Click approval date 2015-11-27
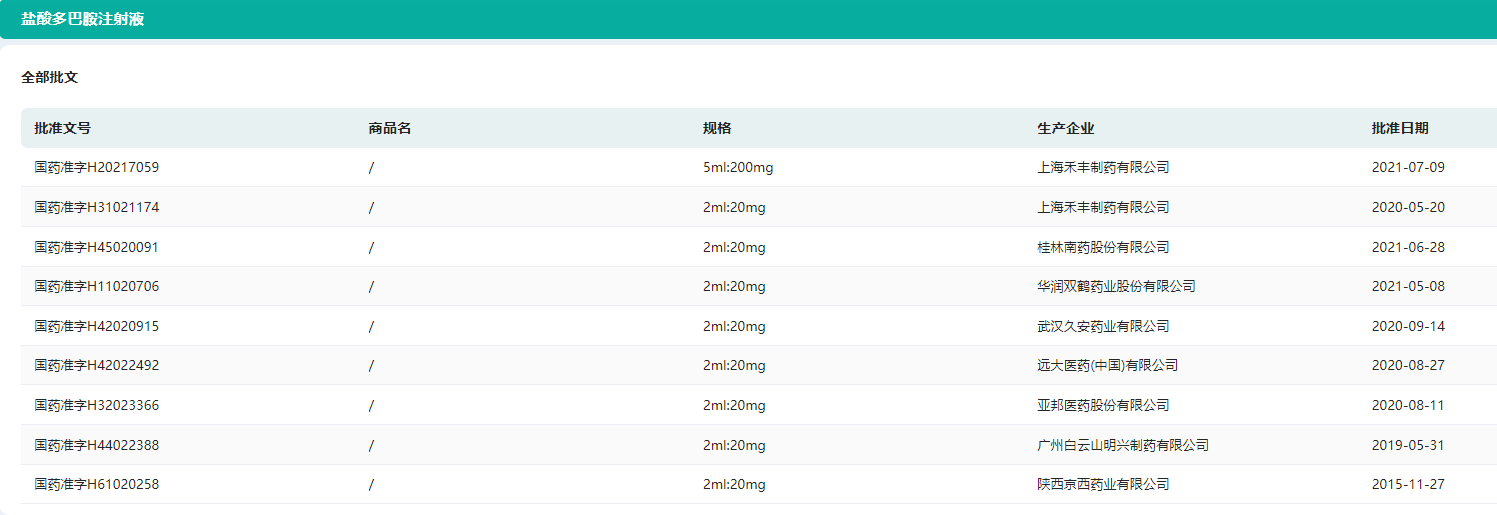 (1408, 484)
